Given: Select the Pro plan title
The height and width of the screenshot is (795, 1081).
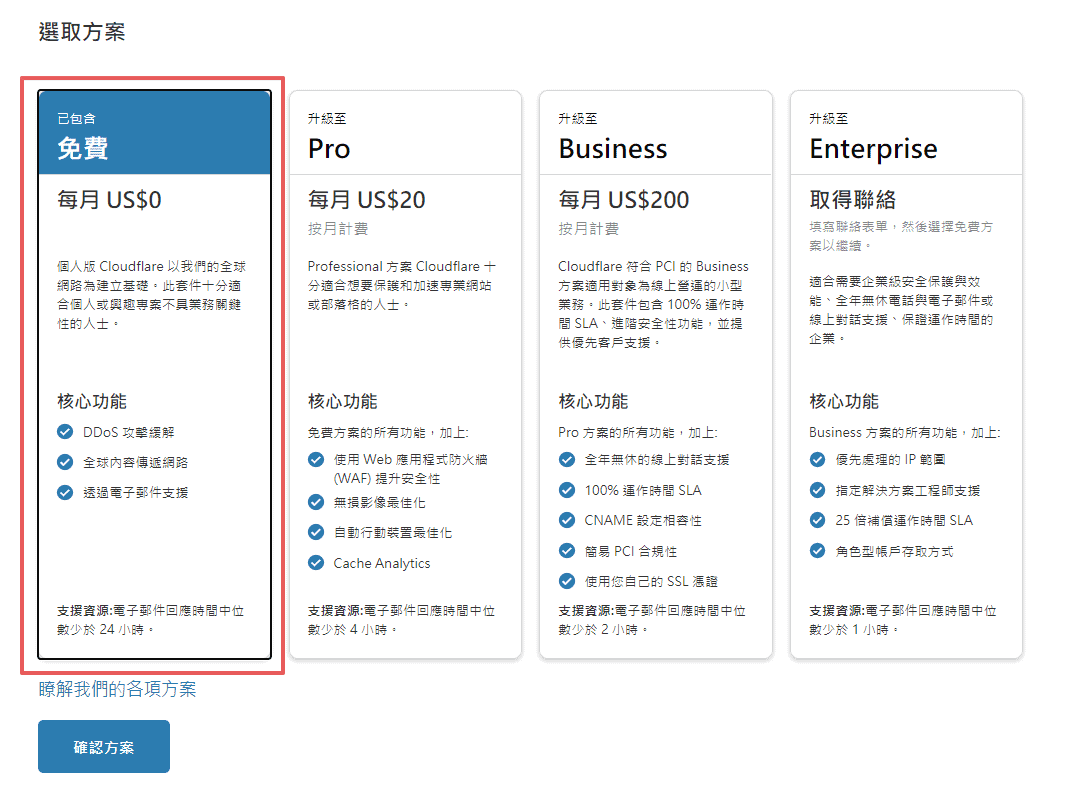Looking at the screenshot, I should [329, 148].
